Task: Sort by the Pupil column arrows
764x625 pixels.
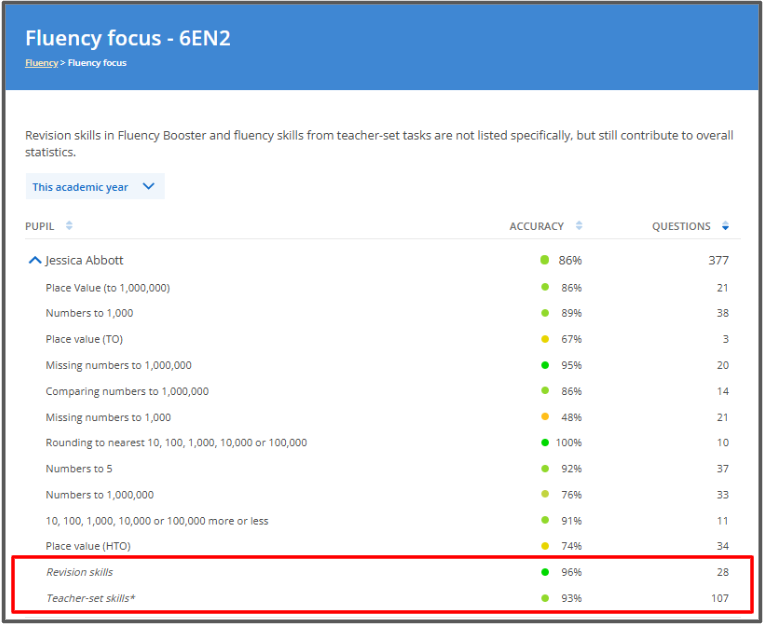Action: tap(69, 226)
